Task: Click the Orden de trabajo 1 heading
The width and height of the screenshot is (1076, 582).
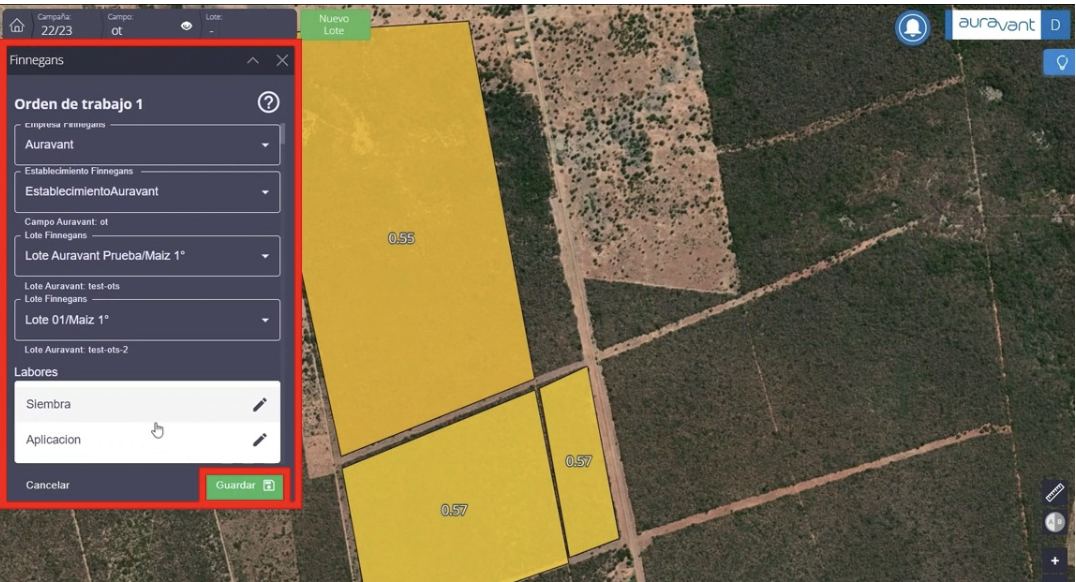Action: pyautogui.click(x=78, y=104)
